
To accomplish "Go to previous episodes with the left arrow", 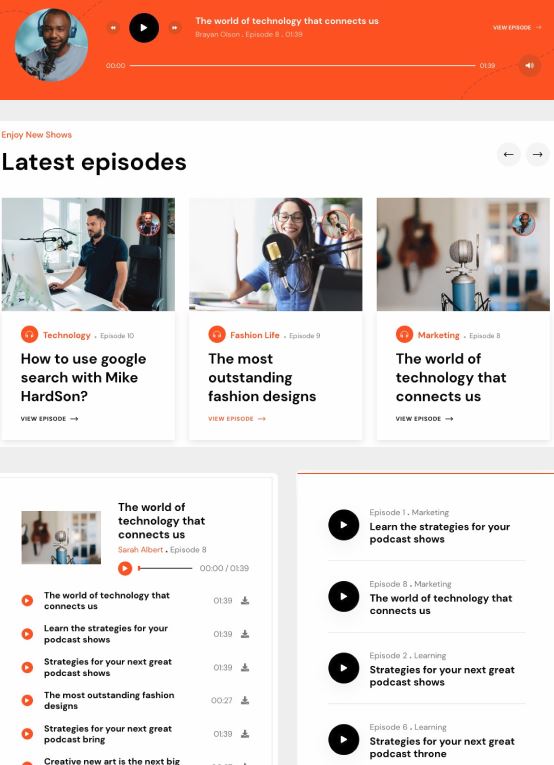I will tap(509, 154).
